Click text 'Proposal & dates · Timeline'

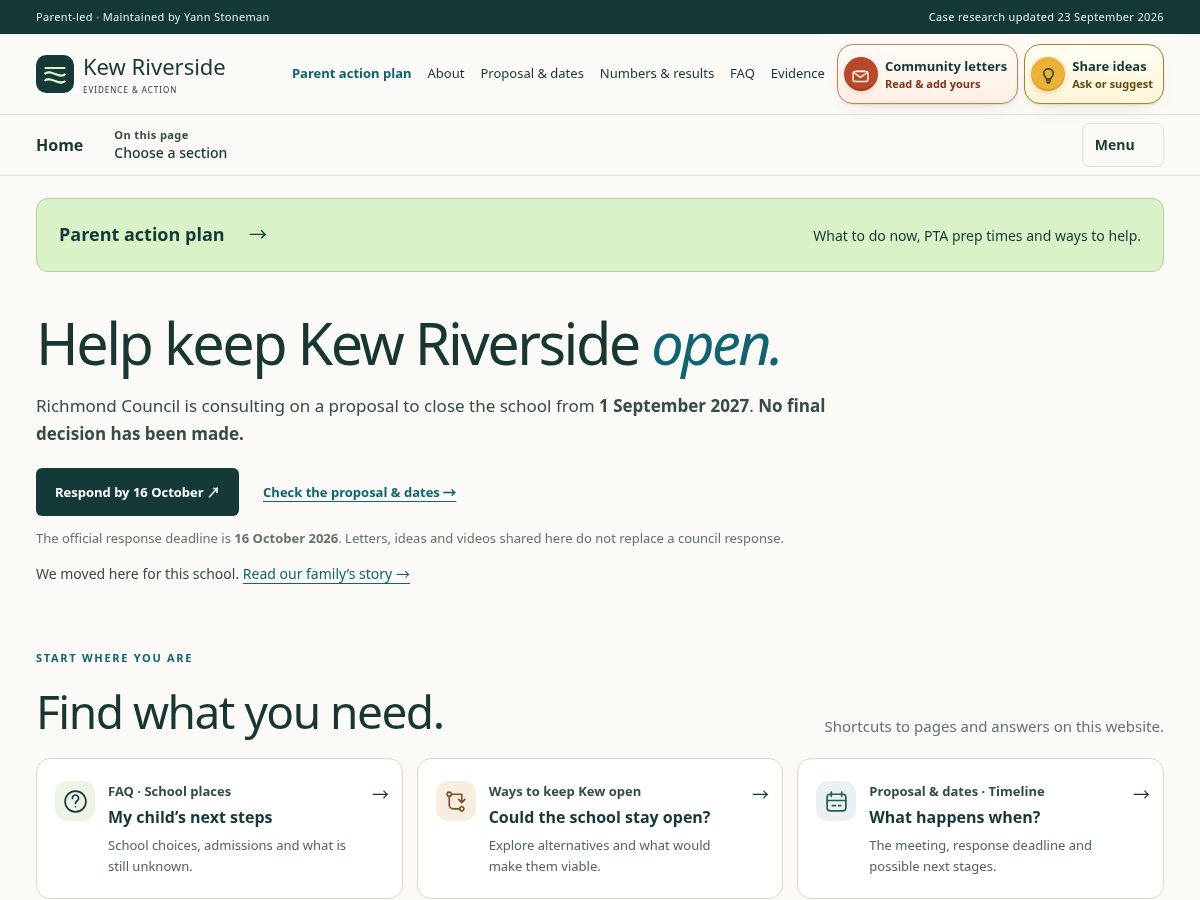pos(957,791)
